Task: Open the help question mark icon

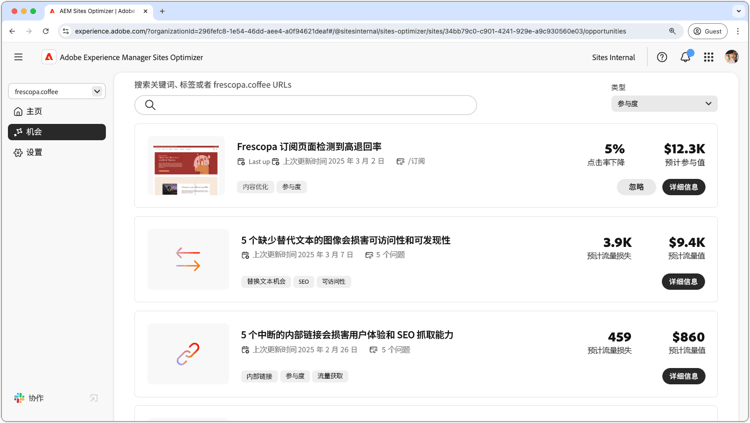Action: click(x=662, y=57)
